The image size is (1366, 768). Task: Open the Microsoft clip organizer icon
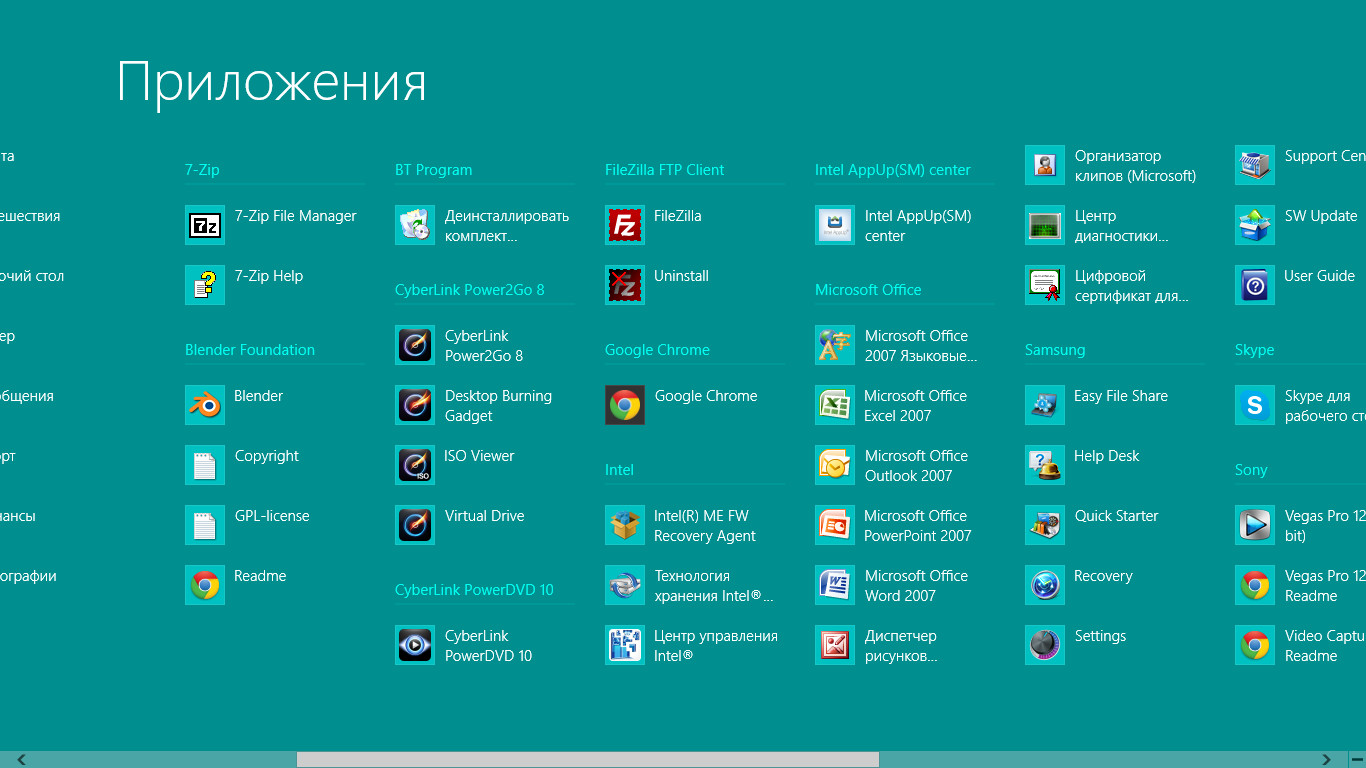(1045, 165)
